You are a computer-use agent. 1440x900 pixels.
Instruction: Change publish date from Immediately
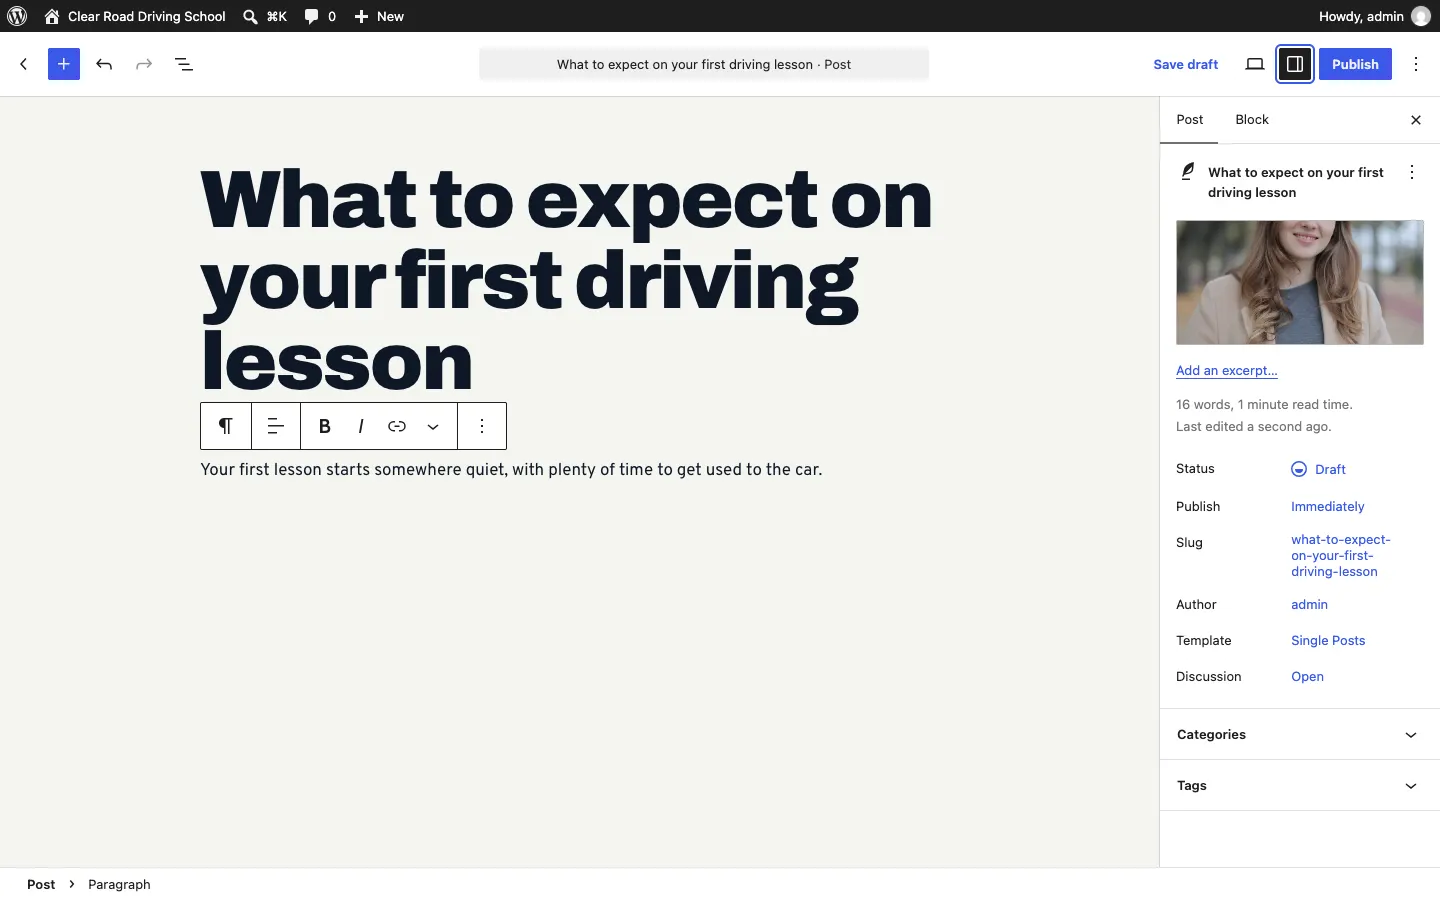pyautogui.click(x=1328, y=507)
